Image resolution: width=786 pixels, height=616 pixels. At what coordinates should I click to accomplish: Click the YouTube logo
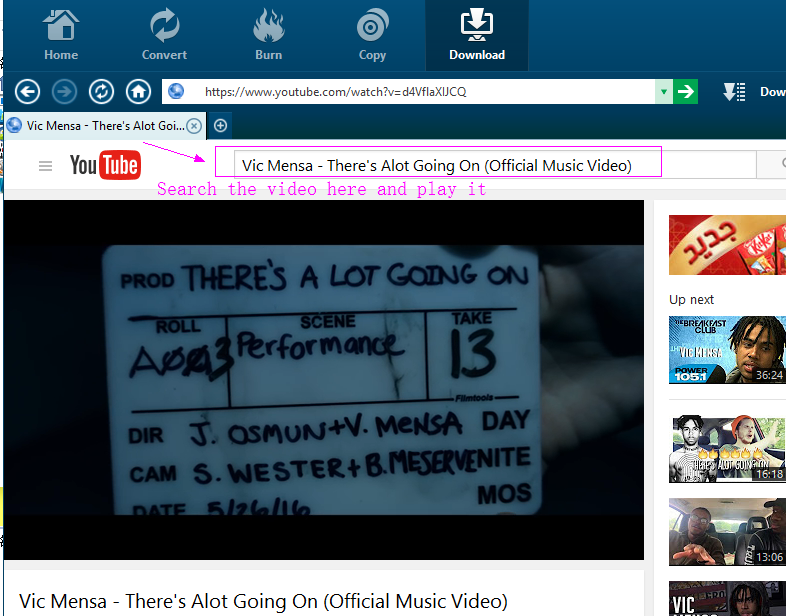pos(105,165)
